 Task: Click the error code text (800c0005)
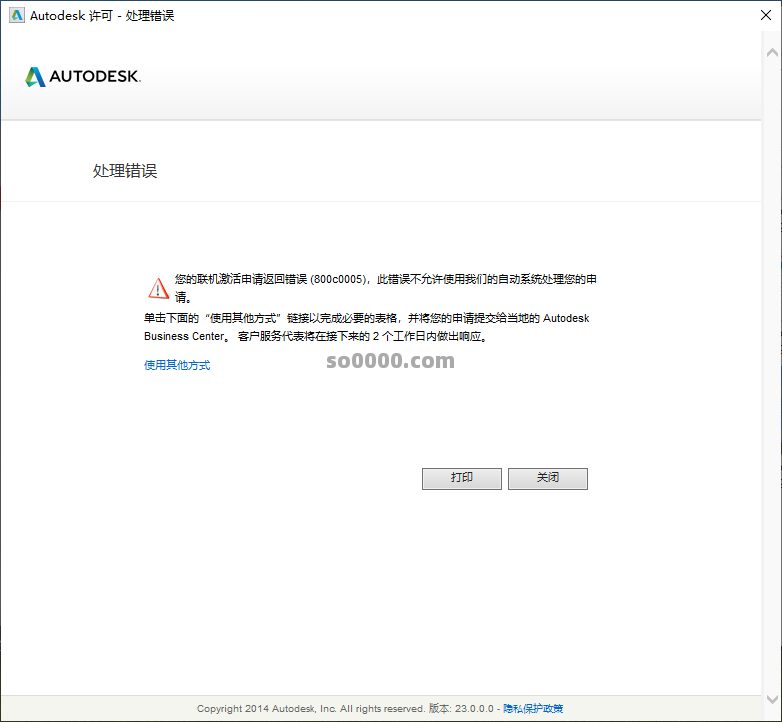pyautogui.click(x=339, y=279)
